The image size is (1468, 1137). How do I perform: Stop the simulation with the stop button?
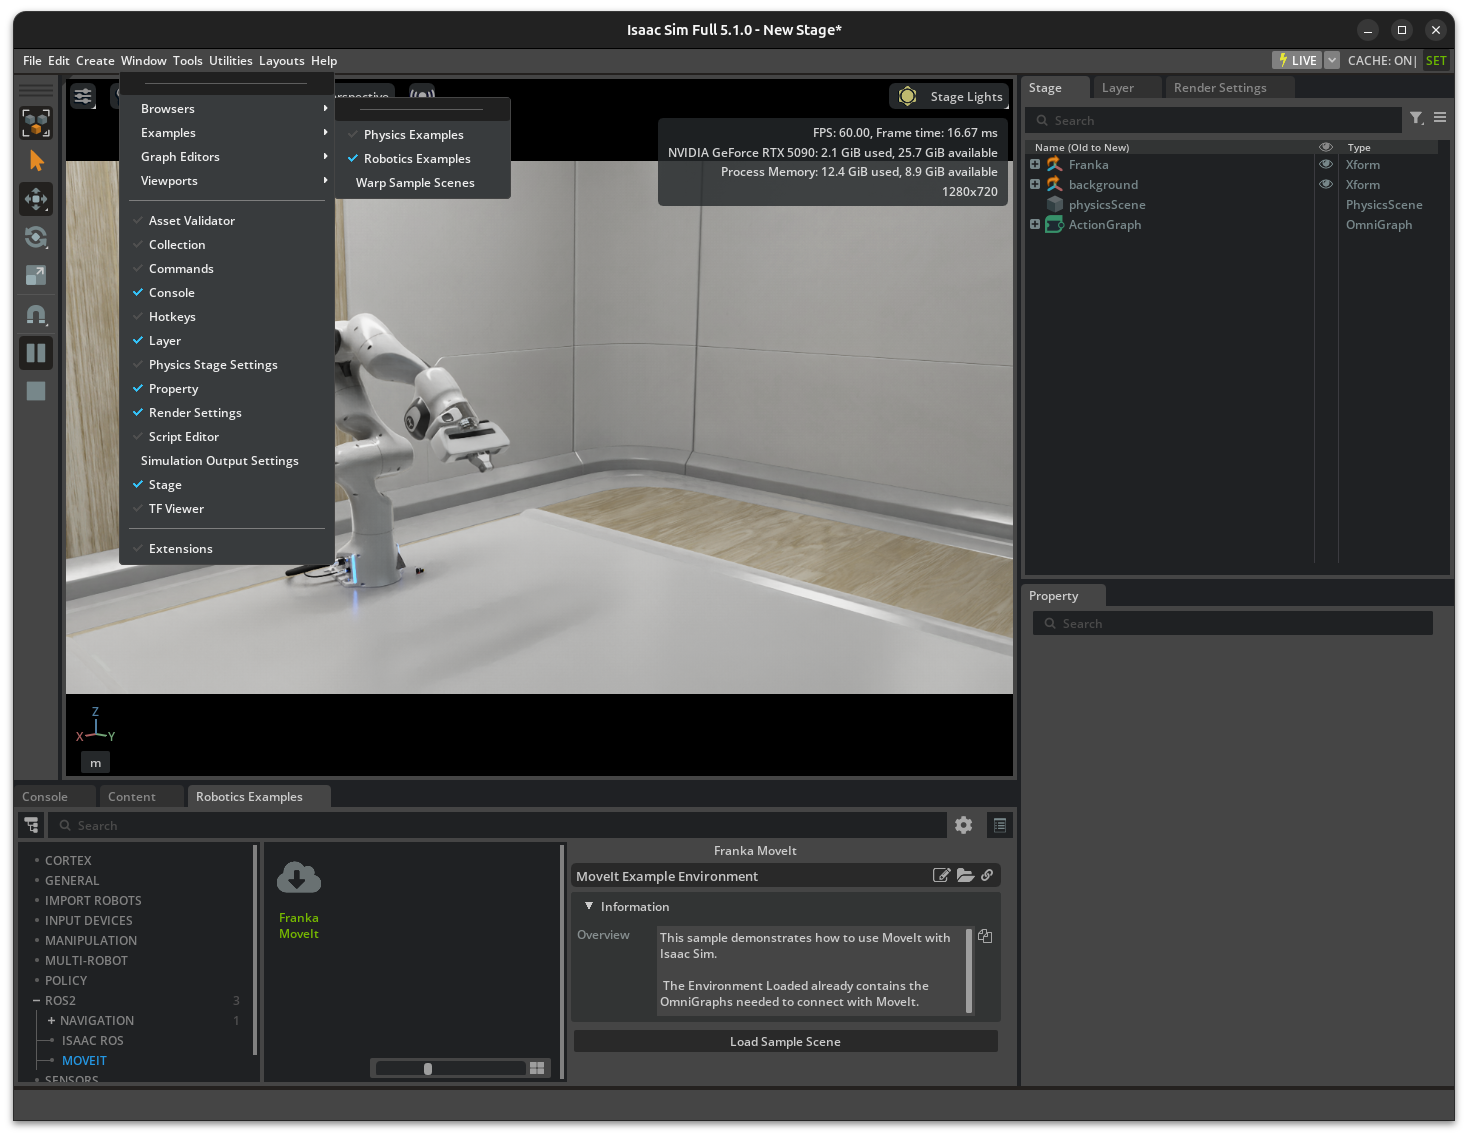pyautogui.click(x=36, y=391)
